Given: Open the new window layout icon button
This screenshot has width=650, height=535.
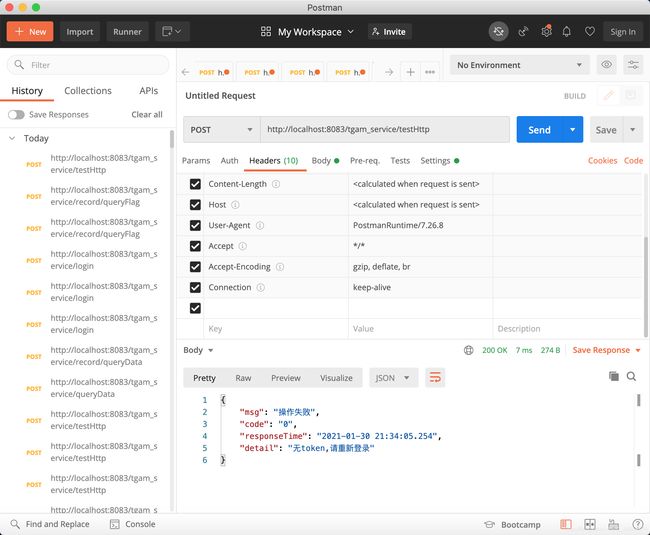Looking at the screenshot, I should pos(172,31).
